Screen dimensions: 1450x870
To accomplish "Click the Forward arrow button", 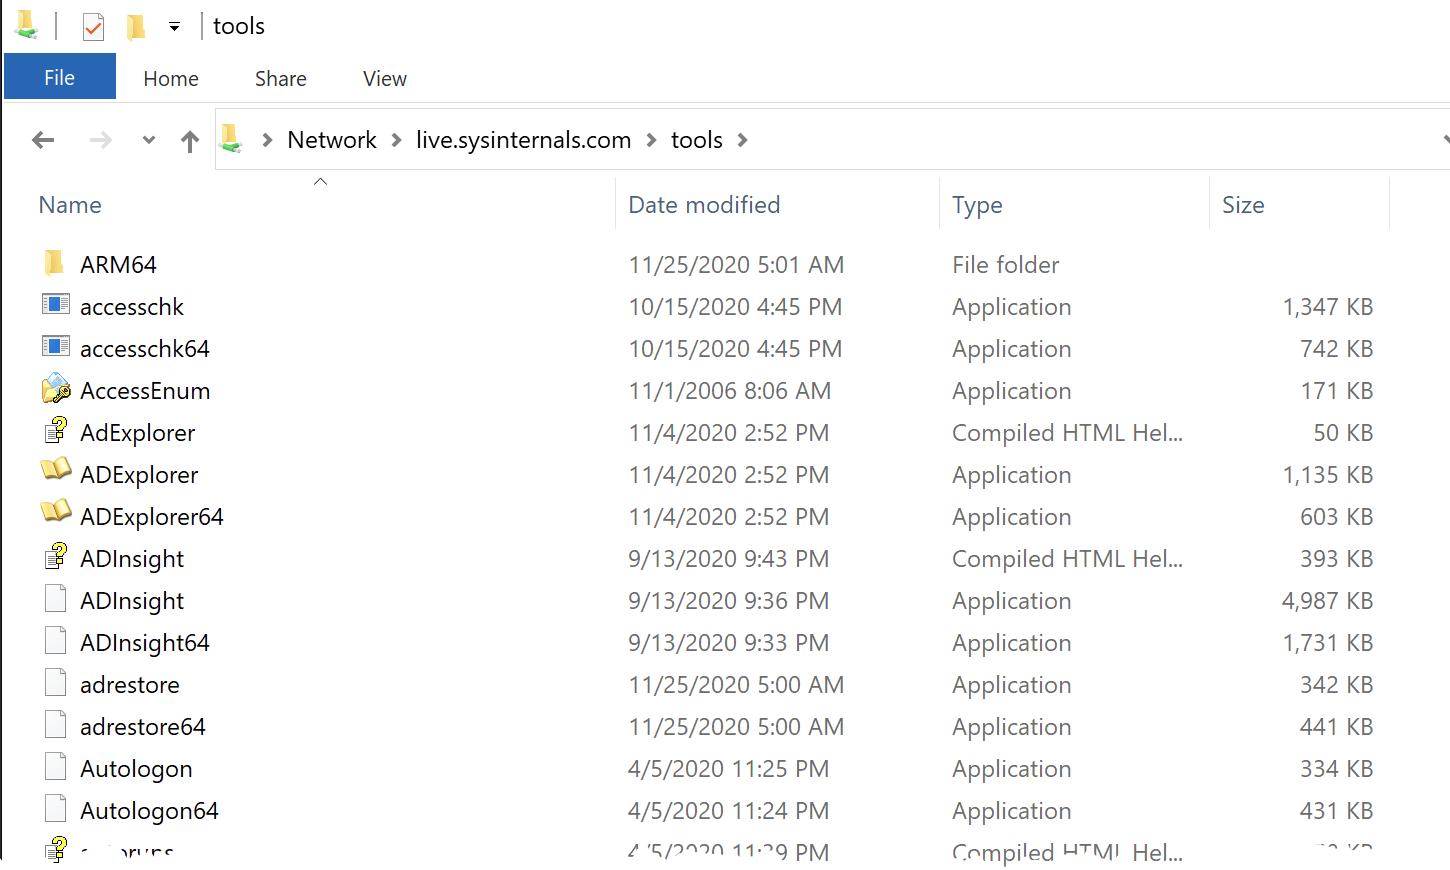I will [x=100, y=140].
